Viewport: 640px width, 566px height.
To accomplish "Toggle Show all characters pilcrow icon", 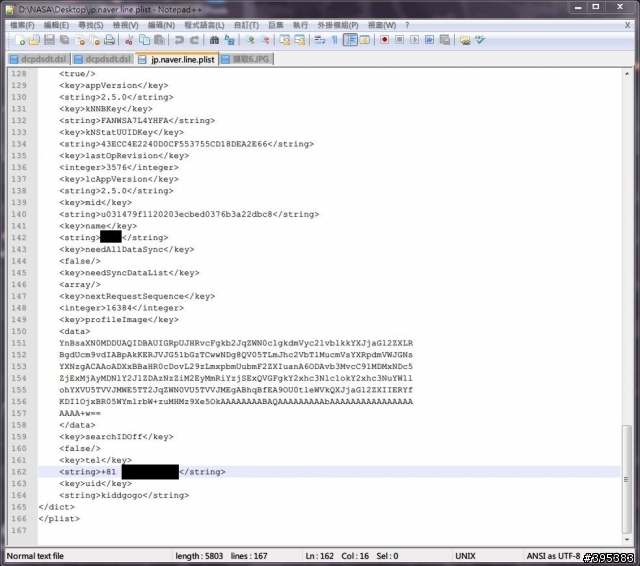I will 335,40.
